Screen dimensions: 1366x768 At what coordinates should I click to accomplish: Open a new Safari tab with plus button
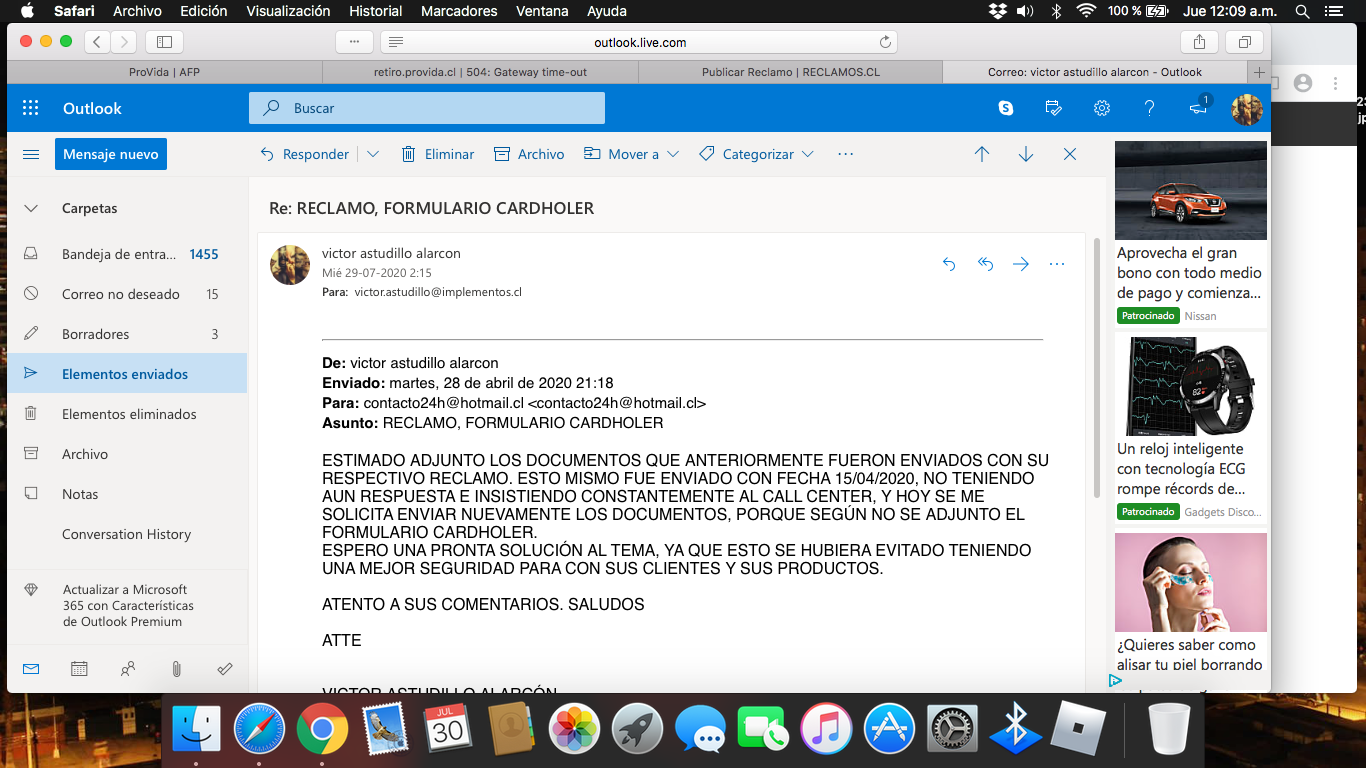[1258, 72]
